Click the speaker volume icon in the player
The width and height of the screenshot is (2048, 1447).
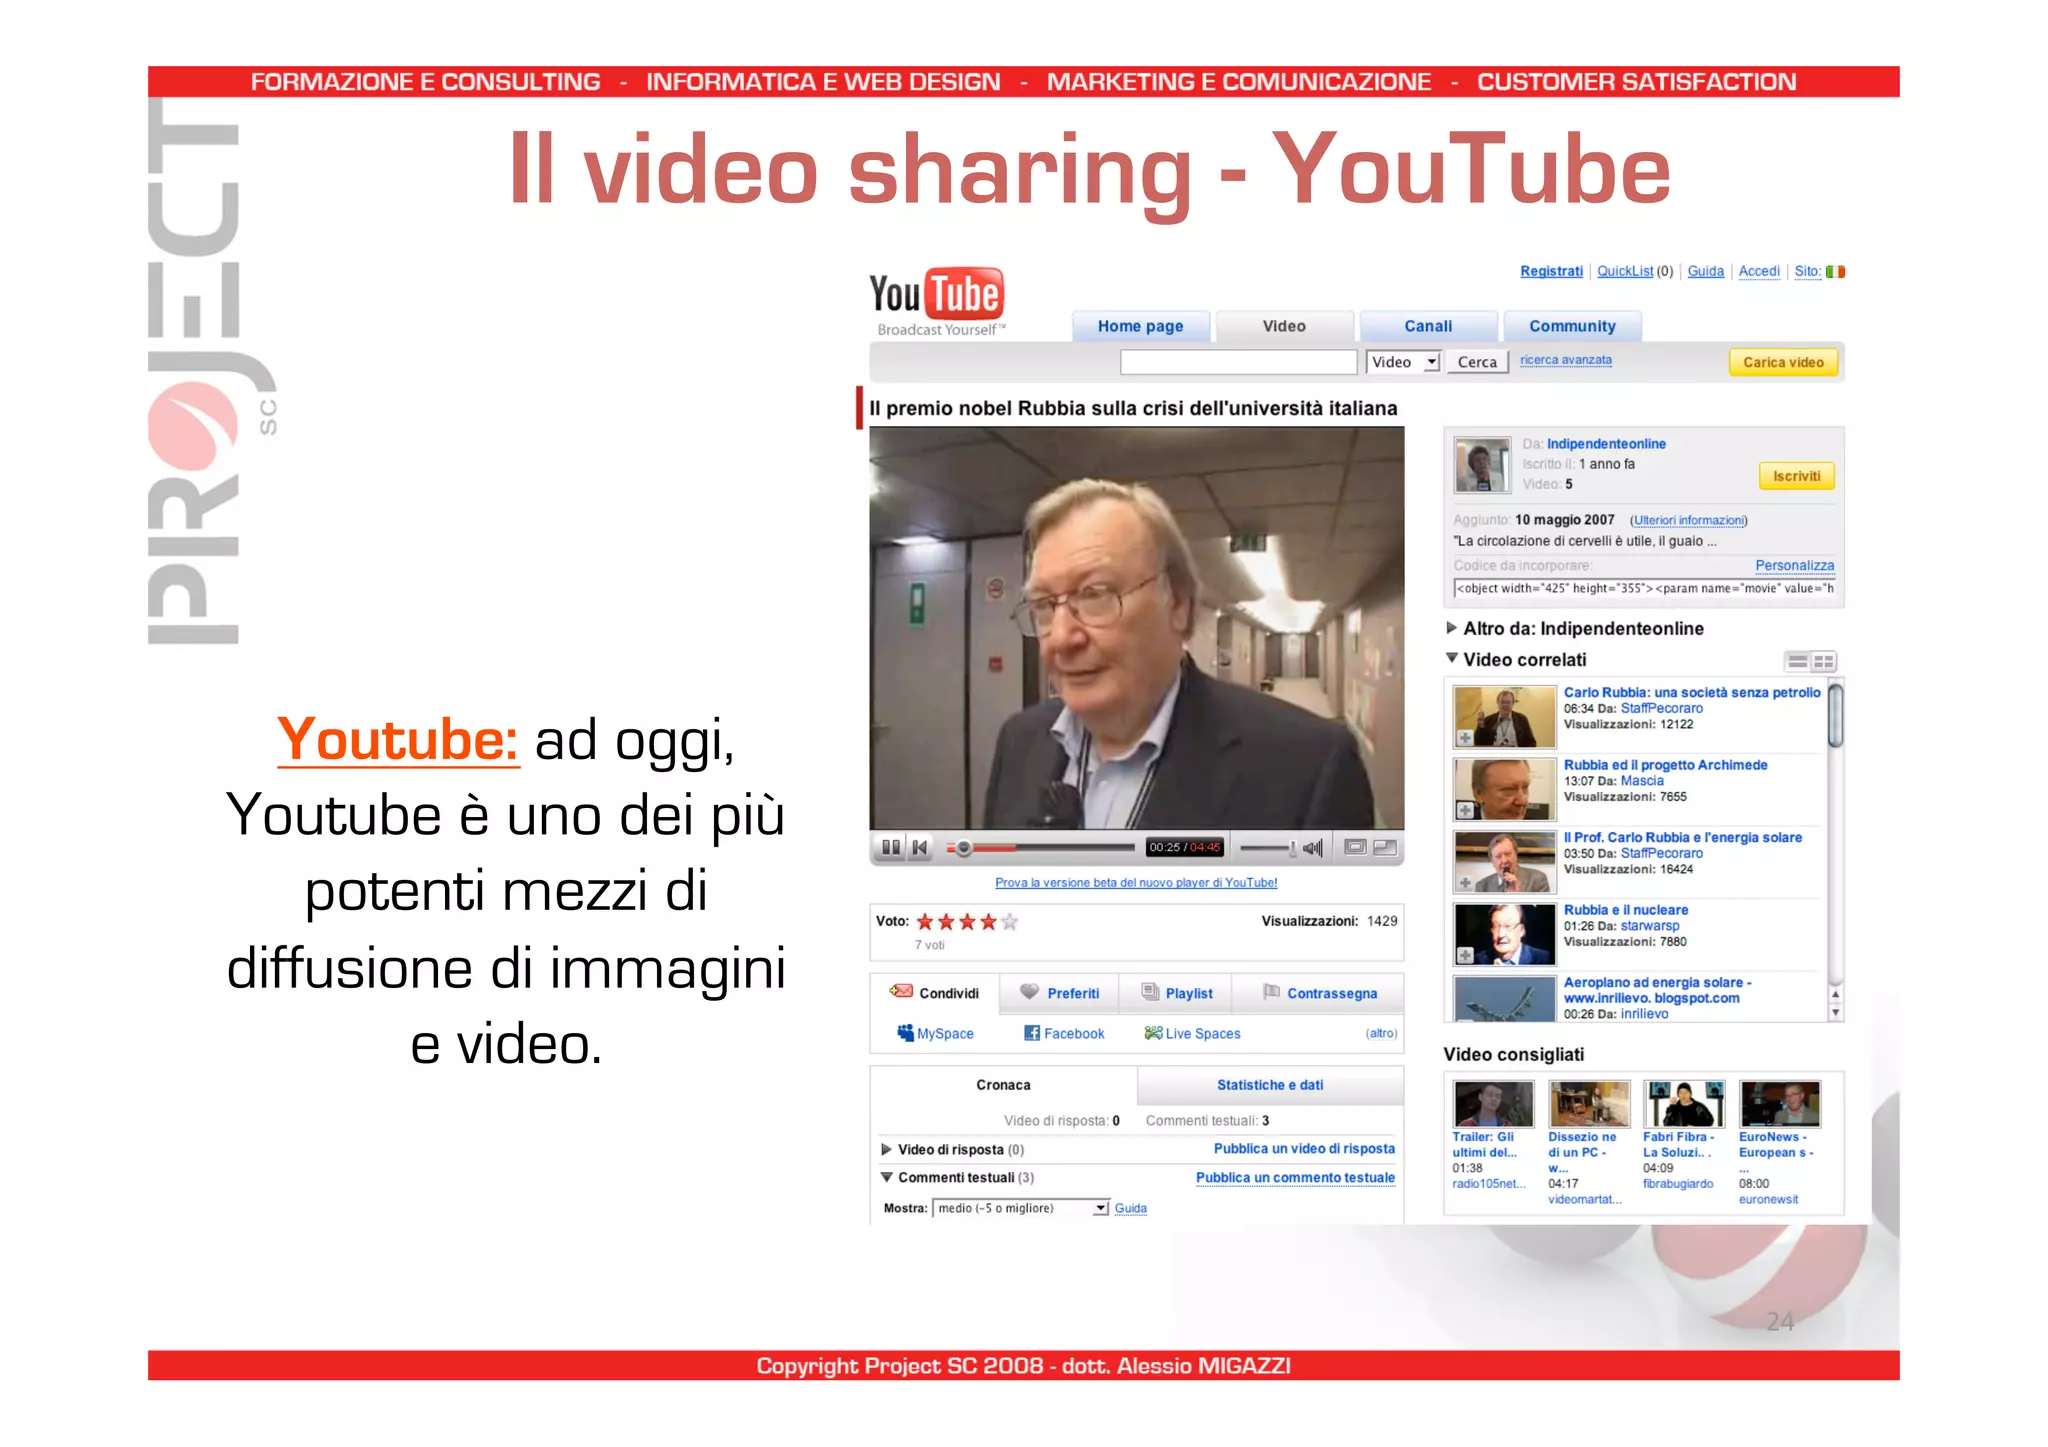pos(1313,848)
